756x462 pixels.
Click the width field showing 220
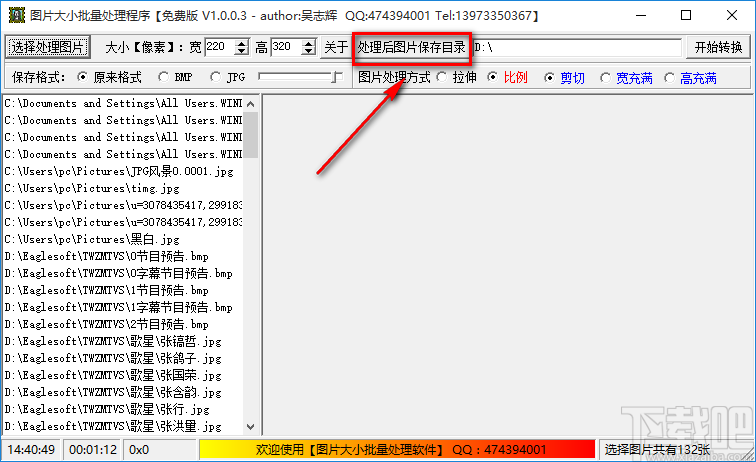[x=220, y=47]
